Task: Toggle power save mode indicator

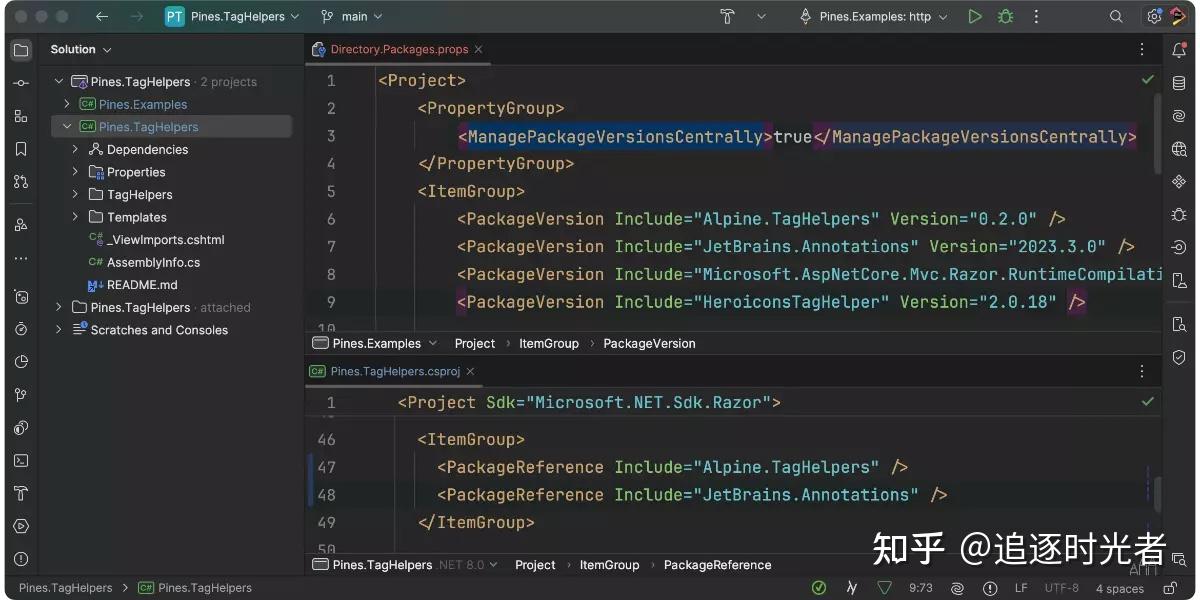Action: click(851, 588)
